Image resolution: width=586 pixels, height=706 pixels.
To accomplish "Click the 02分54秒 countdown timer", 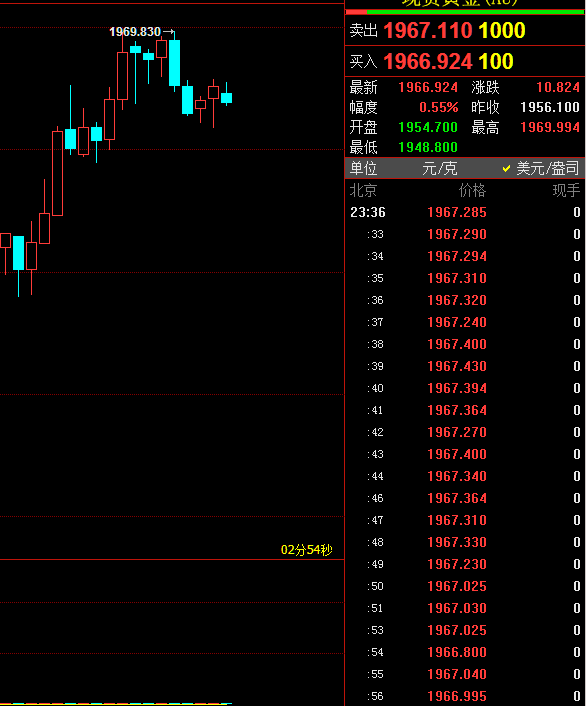I will [307, 550].
